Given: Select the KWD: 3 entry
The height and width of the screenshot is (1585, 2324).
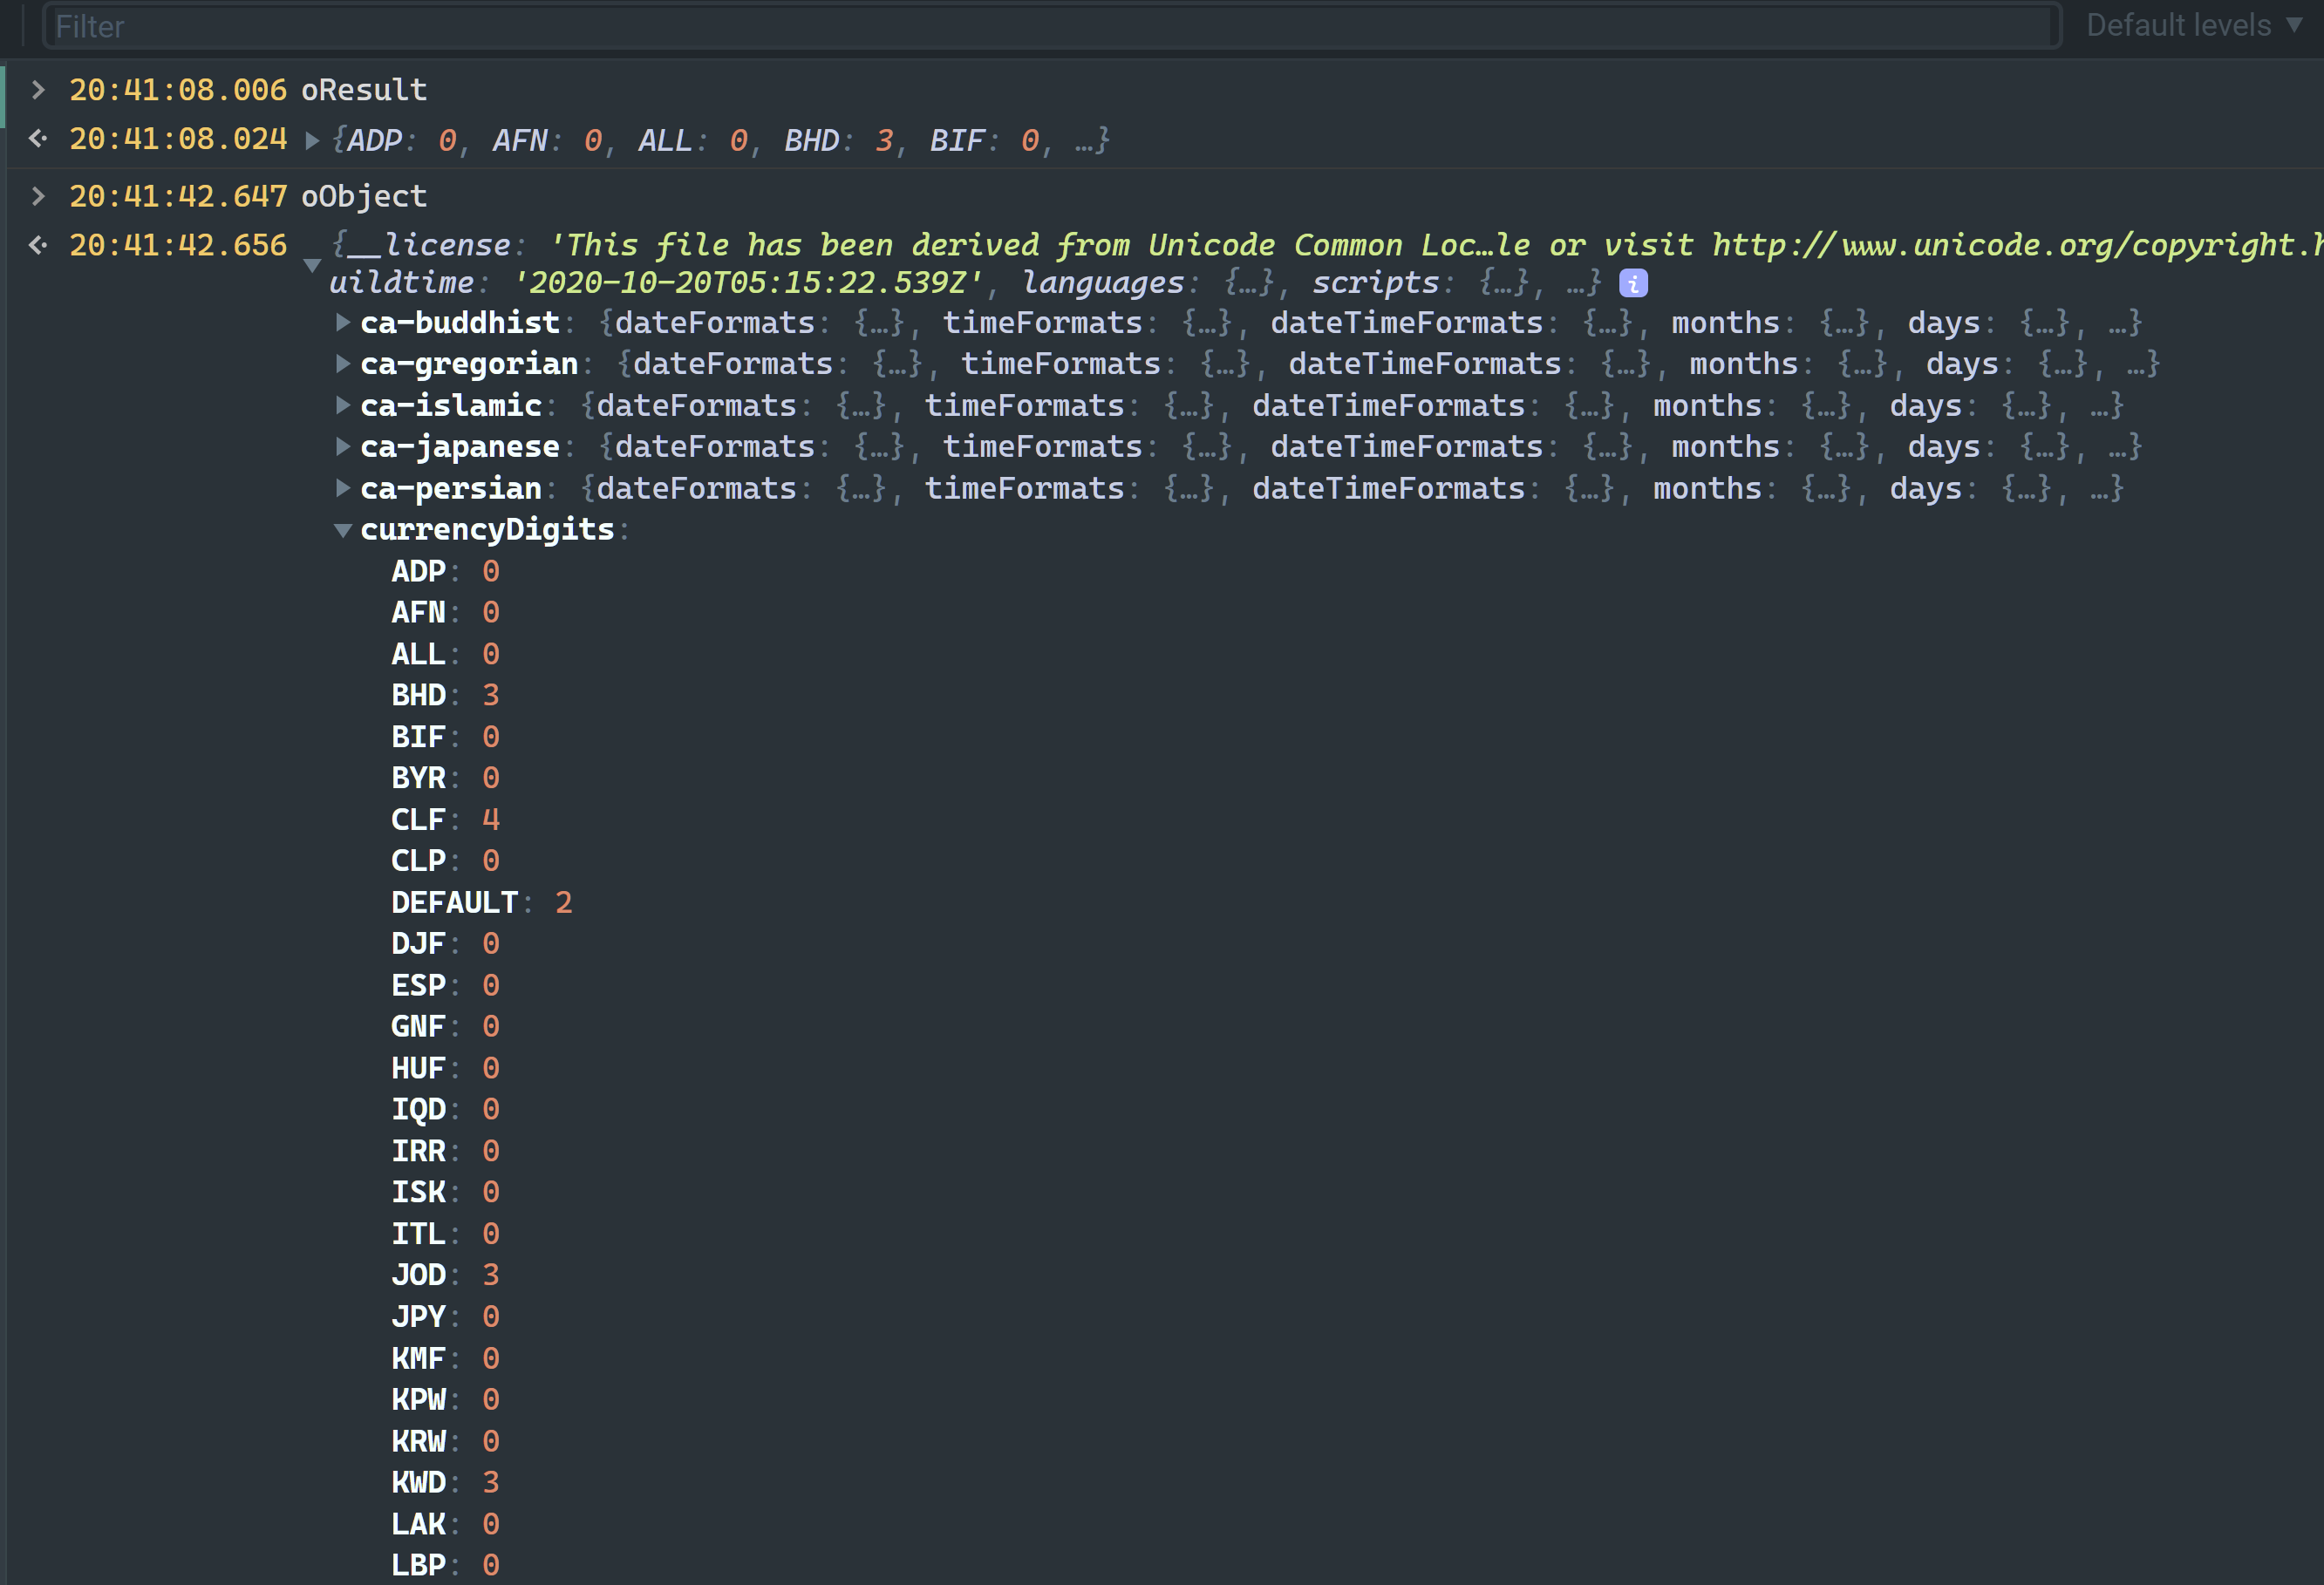Looking at the screenshot, I should (x=445, y=1483).
